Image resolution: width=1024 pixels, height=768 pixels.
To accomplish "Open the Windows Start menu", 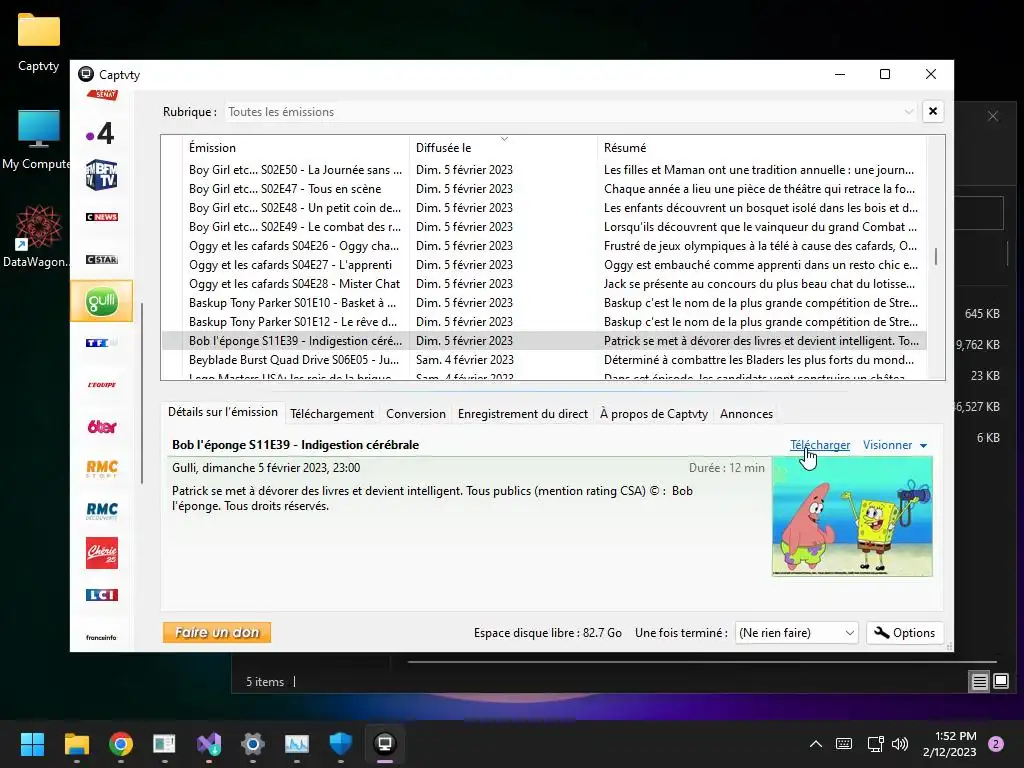I will click(x=32, y=744).
